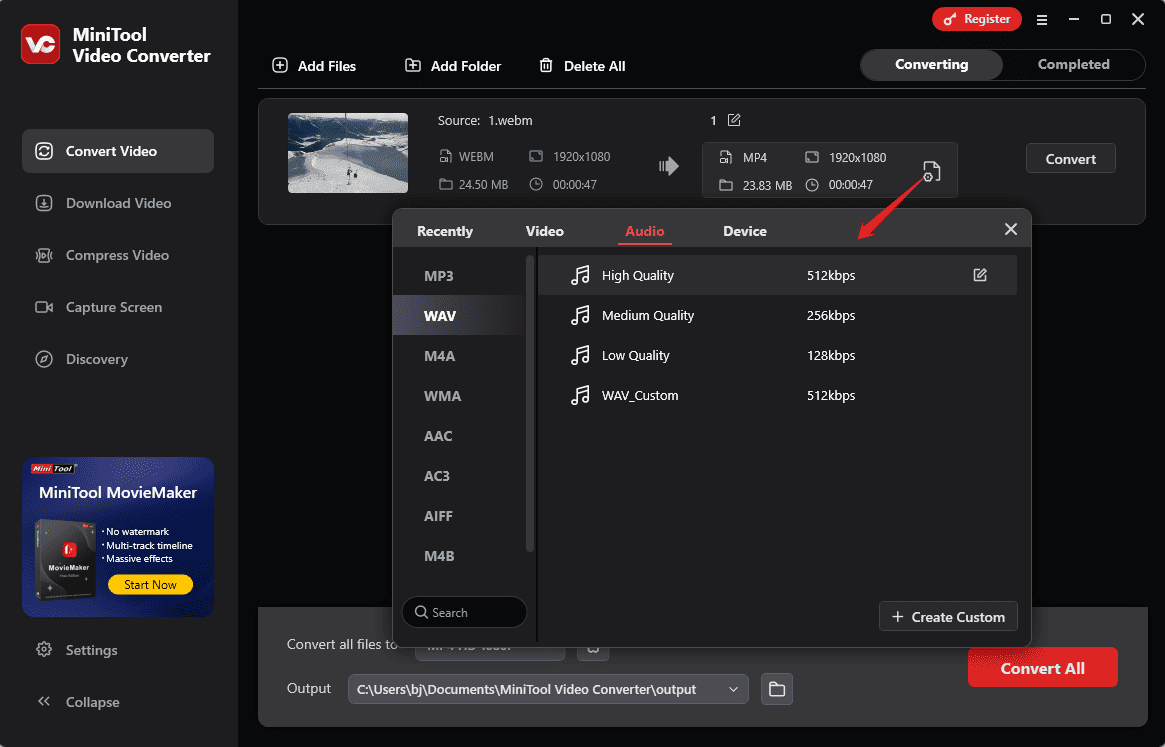1165x747 pixels.
Task: Choose WAV_Custom 512kbps preset
Action: (777, 395)
